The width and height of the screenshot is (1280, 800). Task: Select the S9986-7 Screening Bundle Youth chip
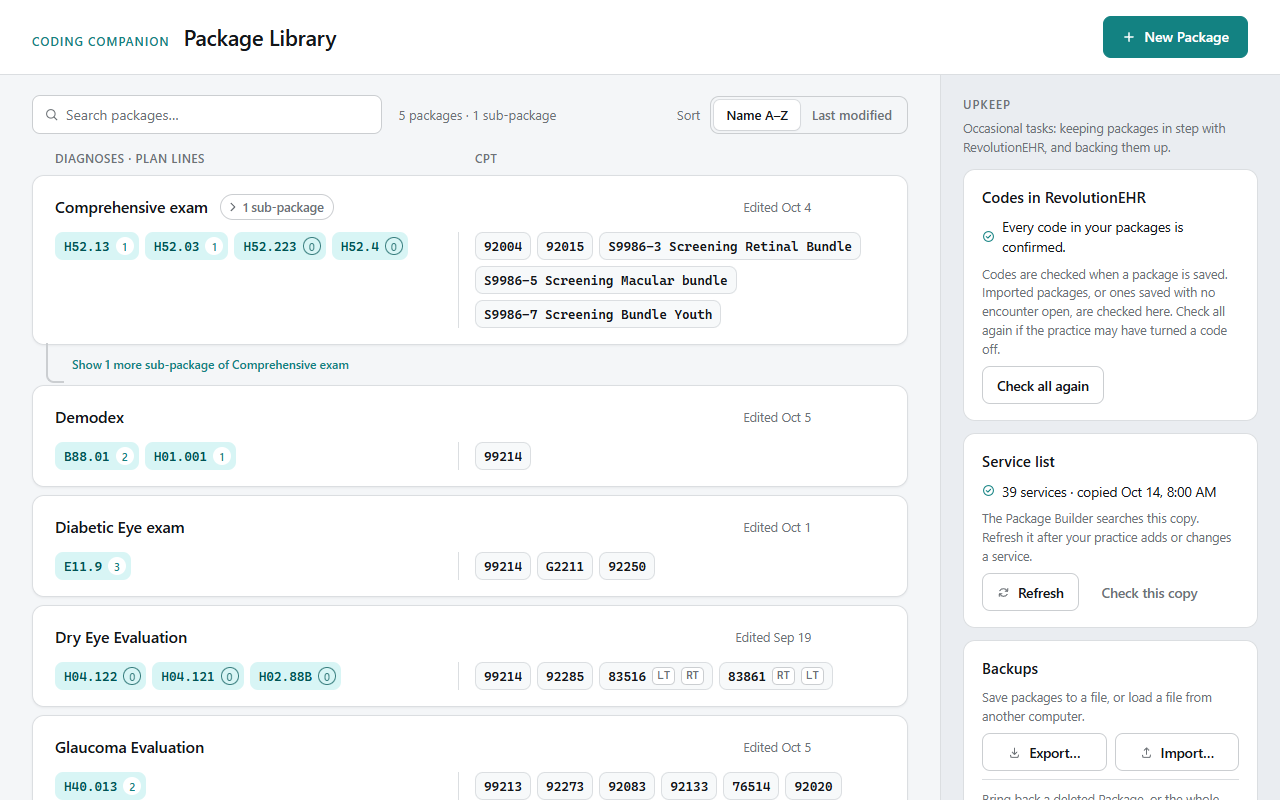coord(598,314)
